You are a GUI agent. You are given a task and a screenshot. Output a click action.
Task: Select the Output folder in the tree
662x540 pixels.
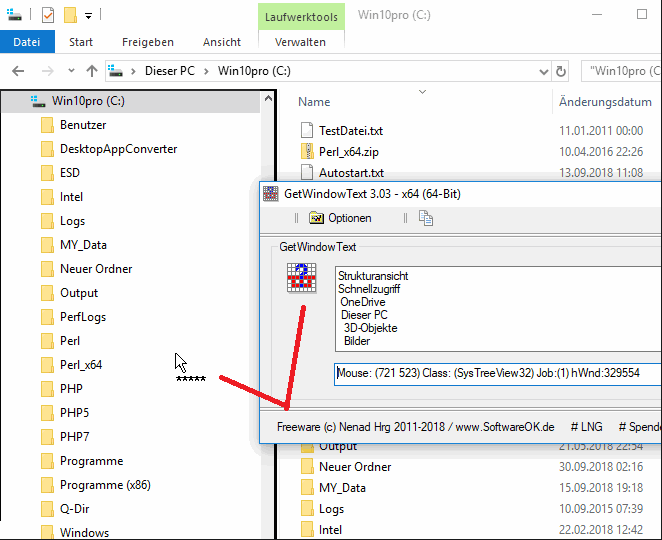click(x=79, y=293)
